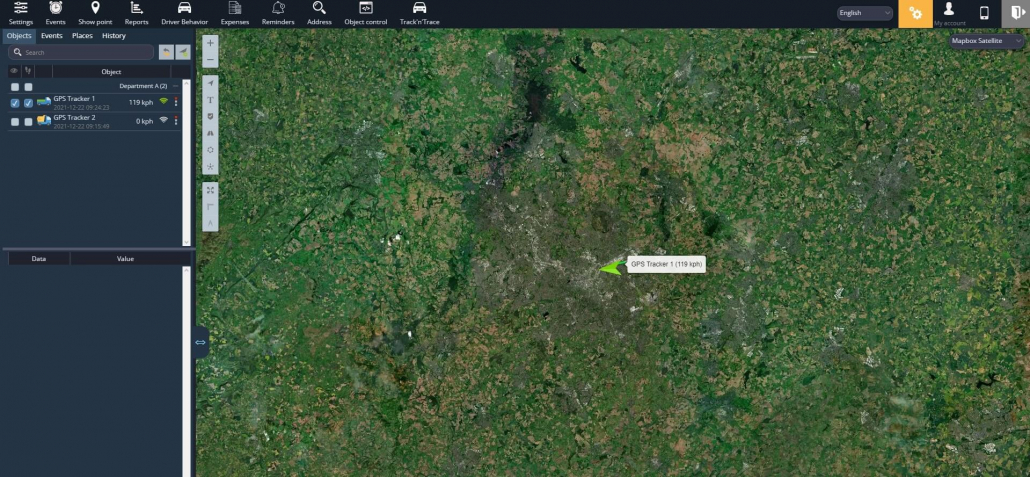
Task: Toggle the map objects arrow icon
Action: [x=210, y=83]
